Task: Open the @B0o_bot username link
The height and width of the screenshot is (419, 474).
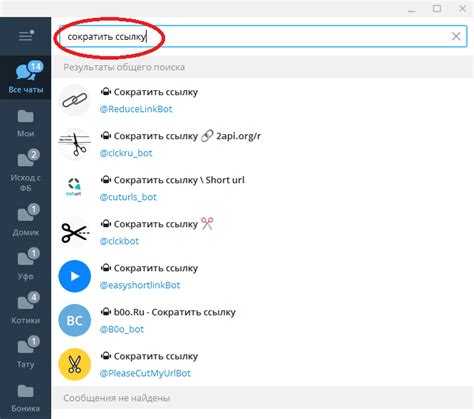Action: (122, 329)
